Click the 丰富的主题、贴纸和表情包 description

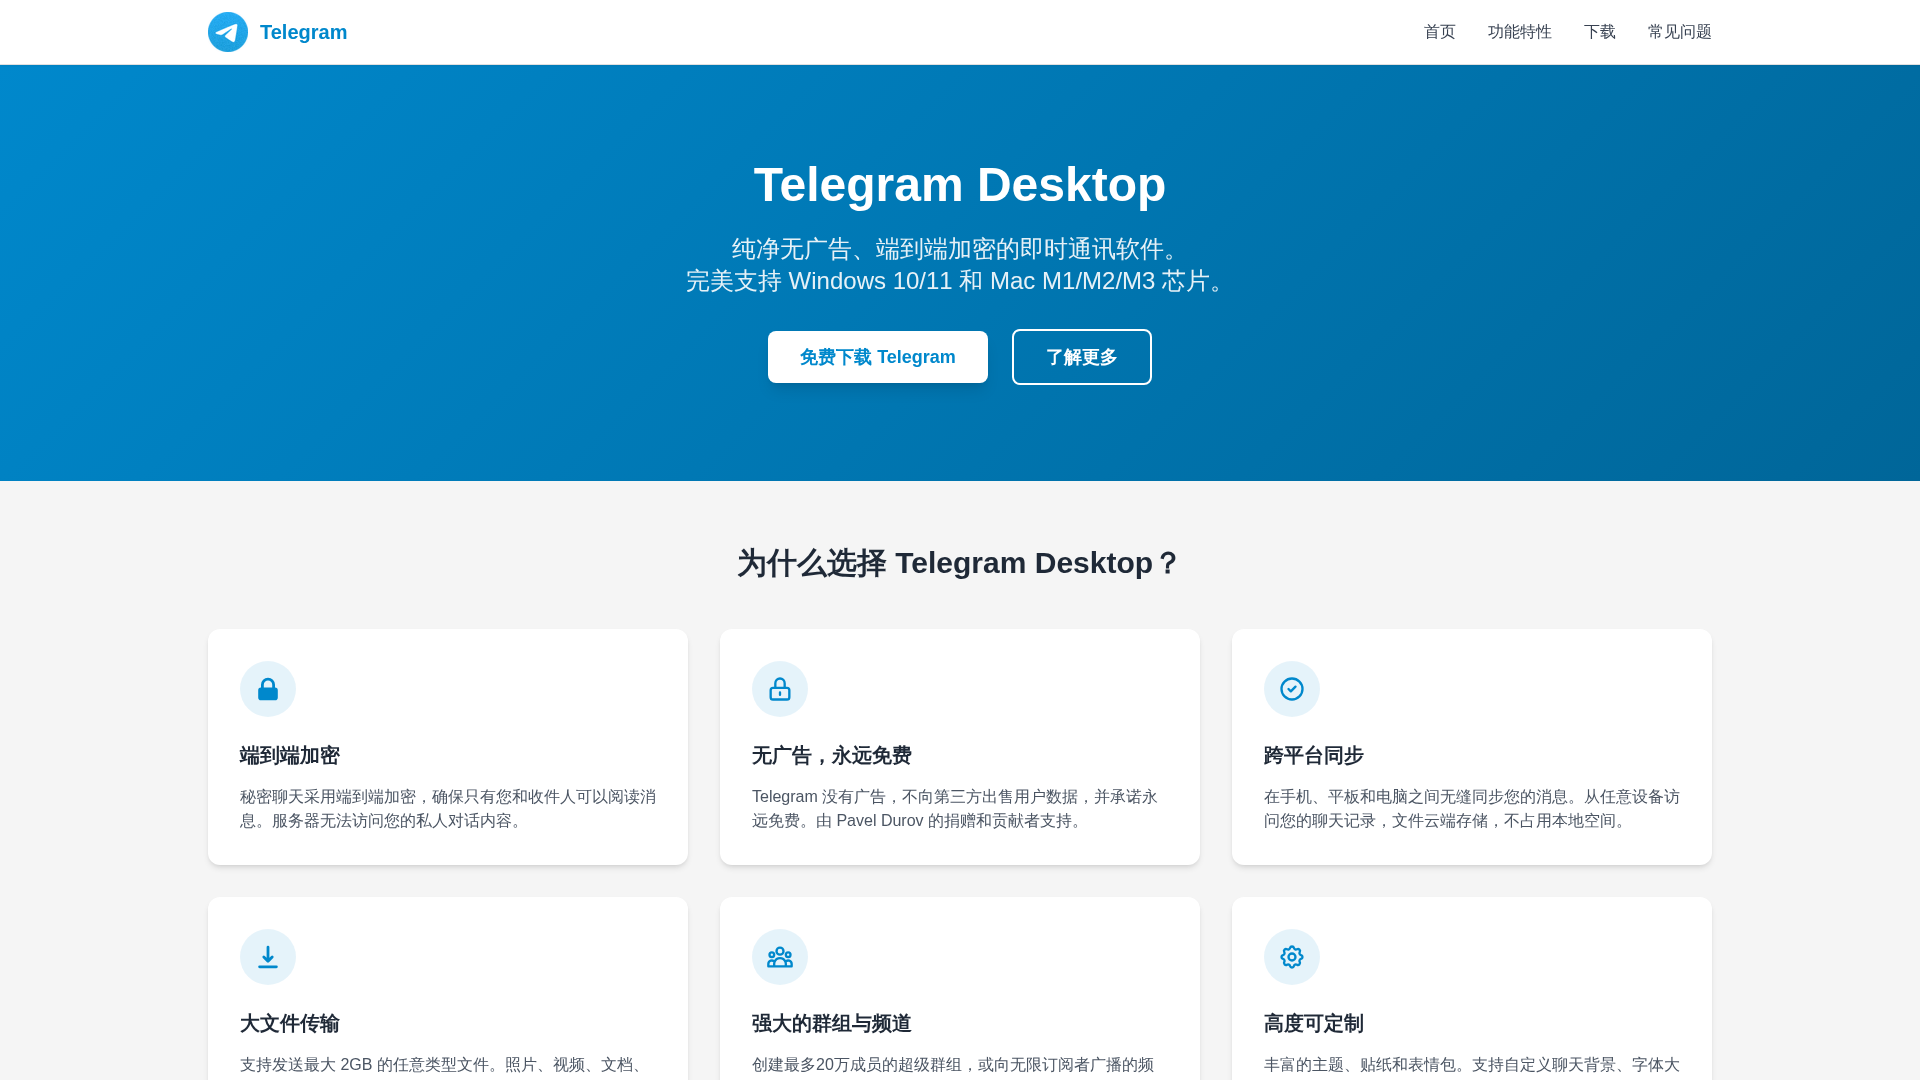(1472, 1065)
